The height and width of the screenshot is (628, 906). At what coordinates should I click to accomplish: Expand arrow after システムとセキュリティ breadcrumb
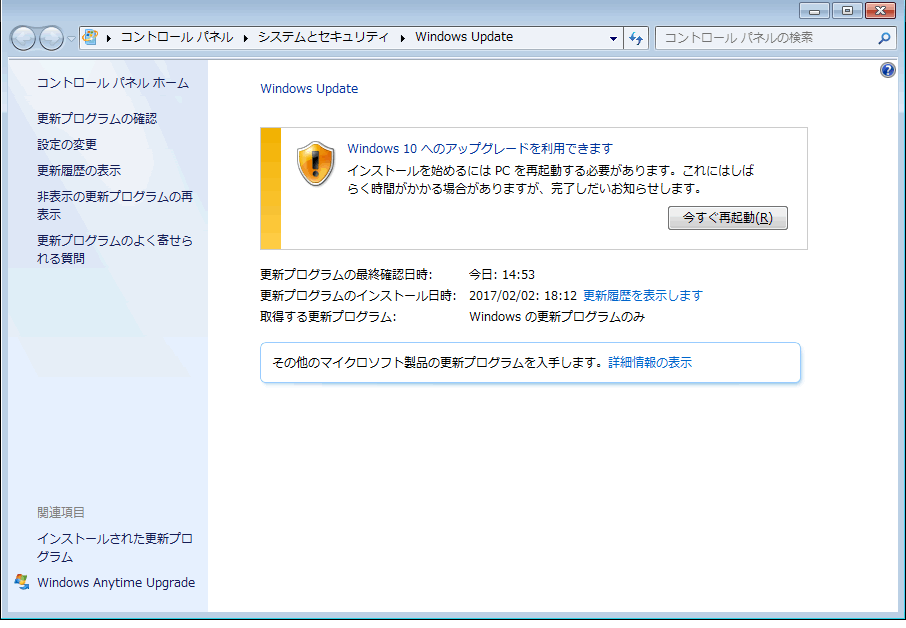[x=403, y=38]
